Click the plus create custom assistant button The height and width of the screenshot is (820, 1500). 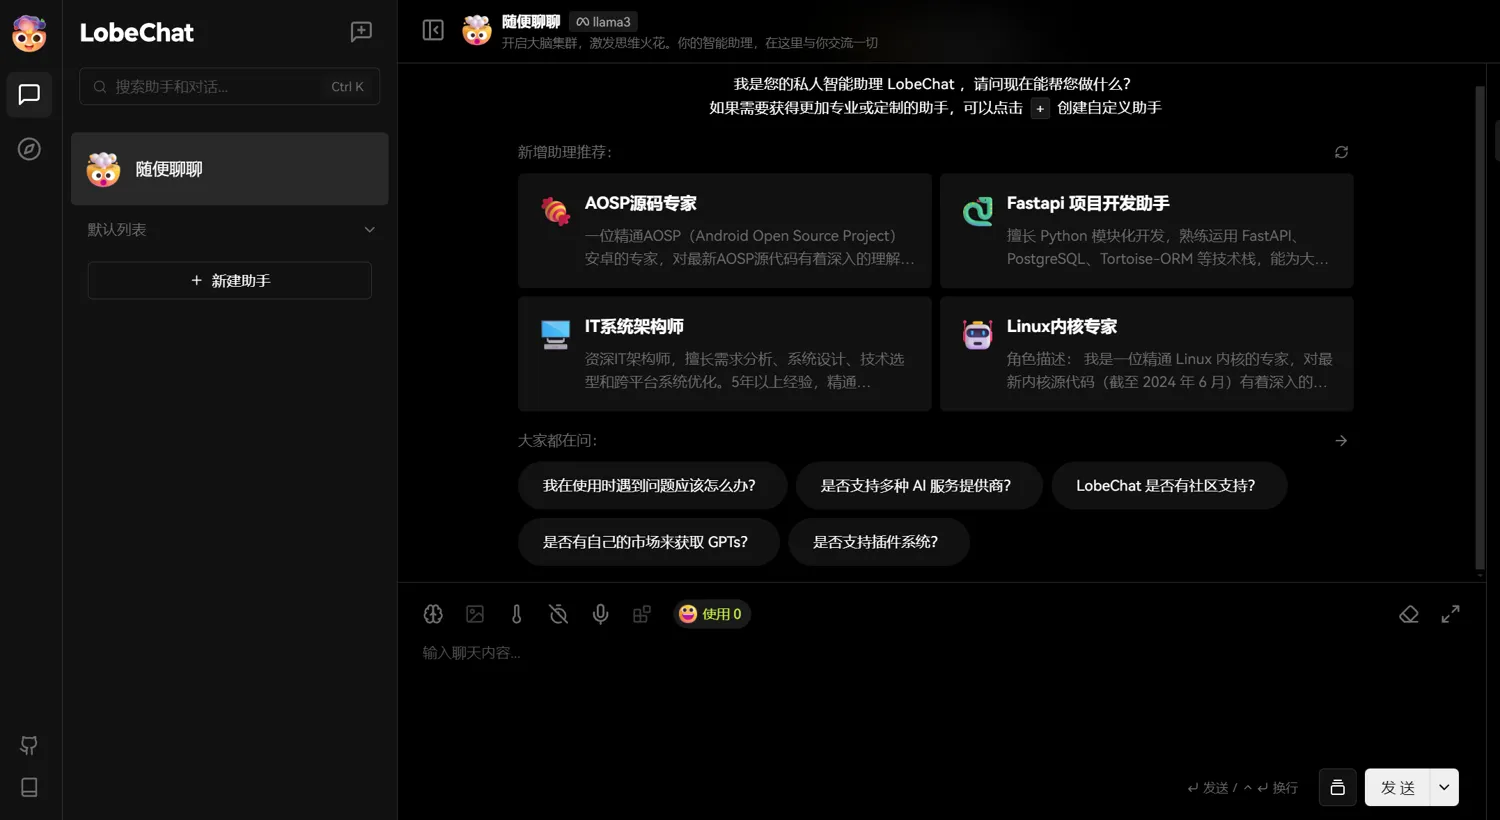tap(1040, 109)
